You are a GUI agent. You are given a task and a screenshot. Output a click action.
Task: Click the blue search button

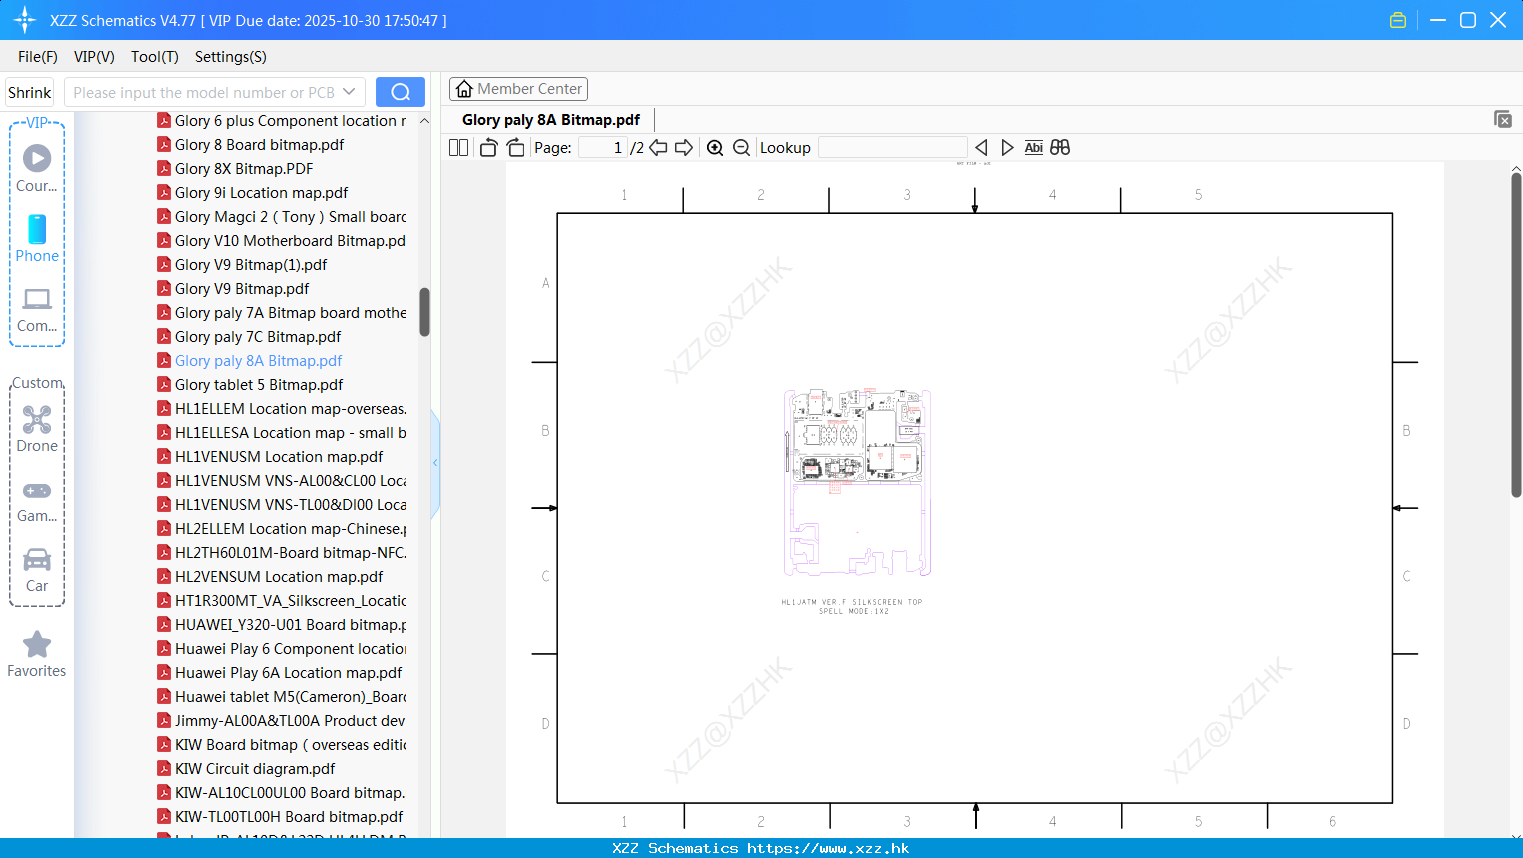(400, 92)
